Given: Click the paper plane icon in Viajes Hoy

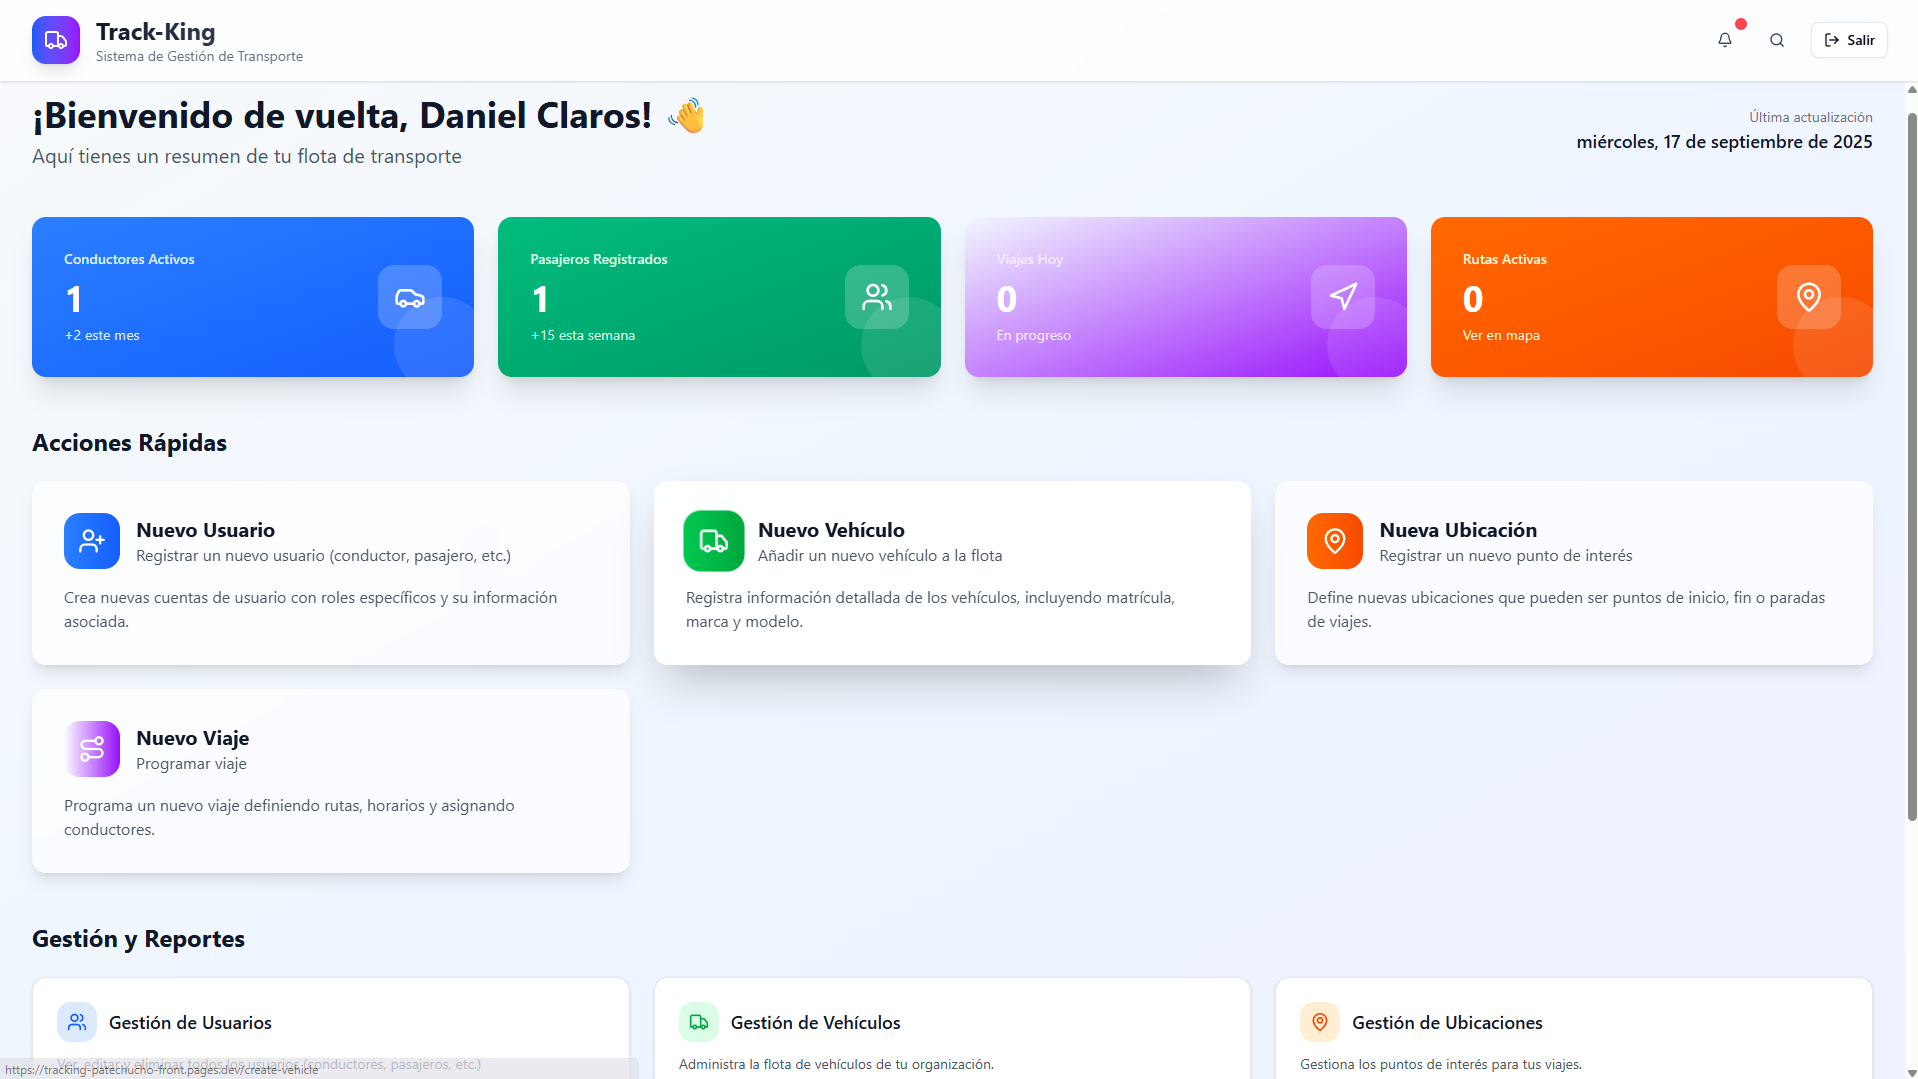Looking at the screenshot, I should (1342, 297).
